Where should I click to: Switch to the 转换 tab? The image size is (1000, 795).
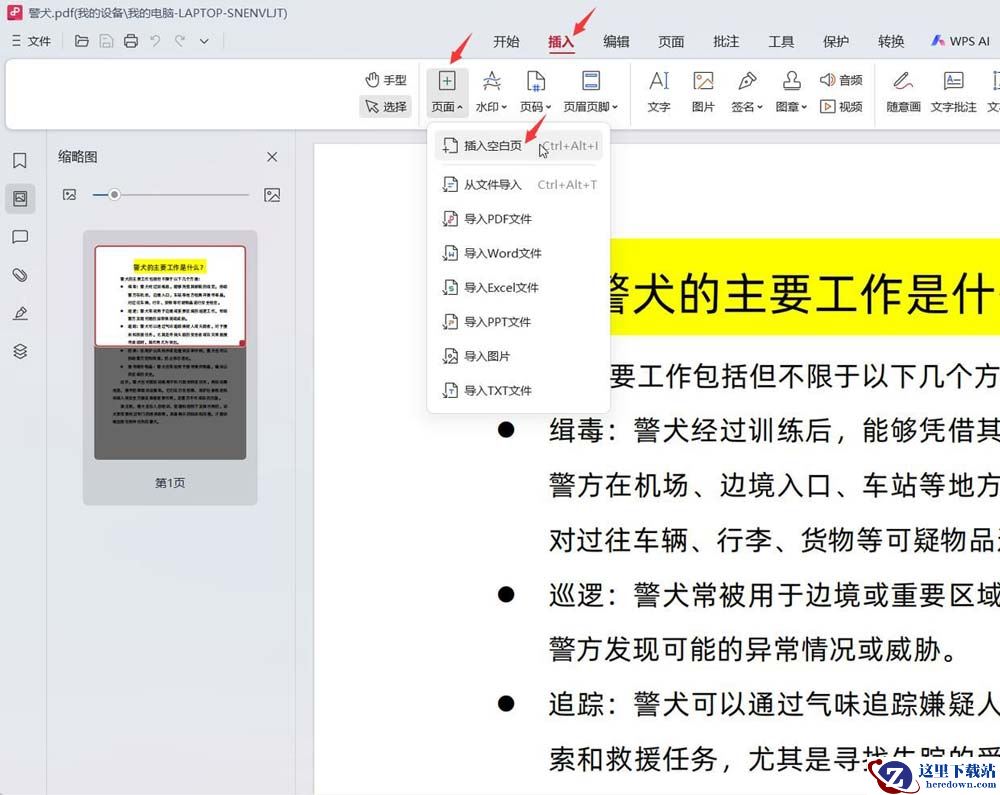point(891,41)
